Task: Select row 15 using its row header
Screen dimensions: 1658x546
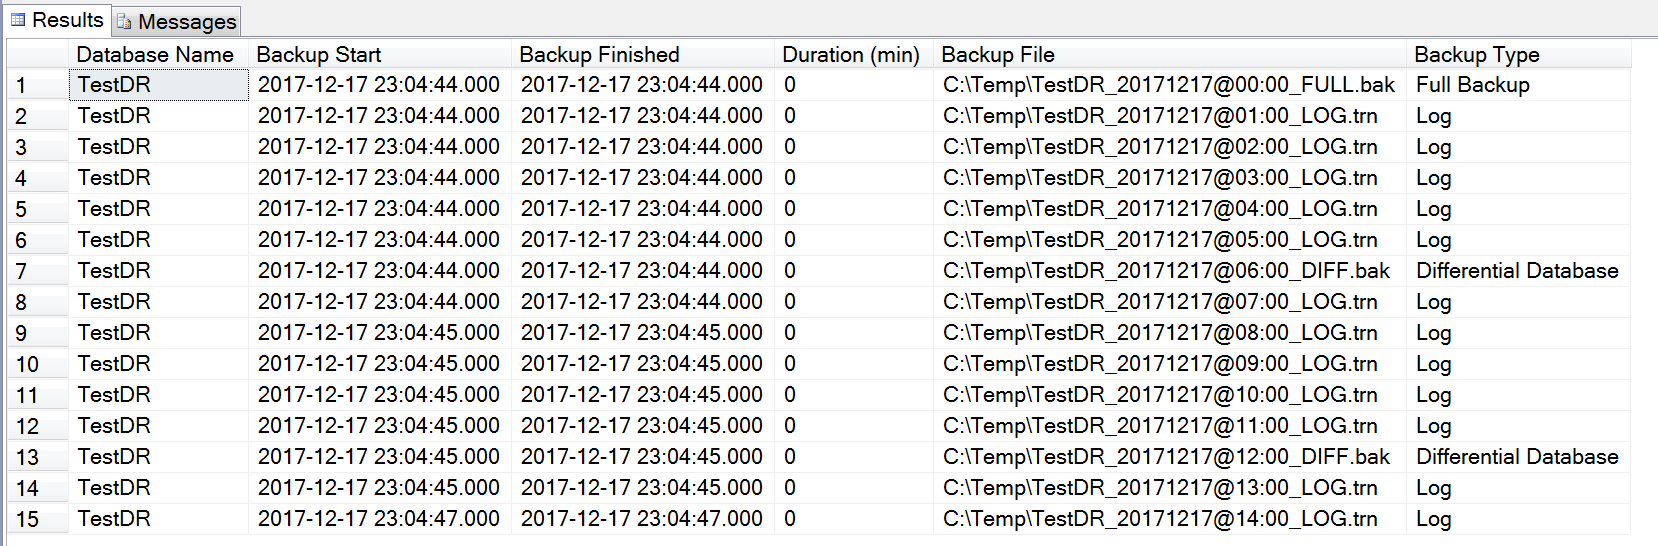Action: [38, 519]
